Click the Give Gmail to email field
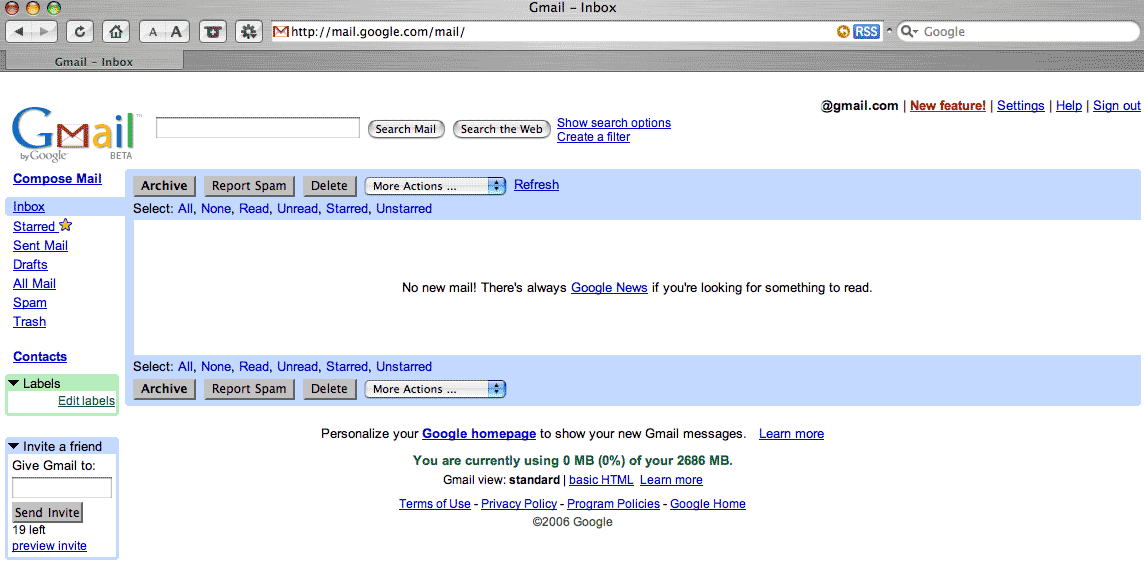The image size is (1144, 577). click(62, 487)
